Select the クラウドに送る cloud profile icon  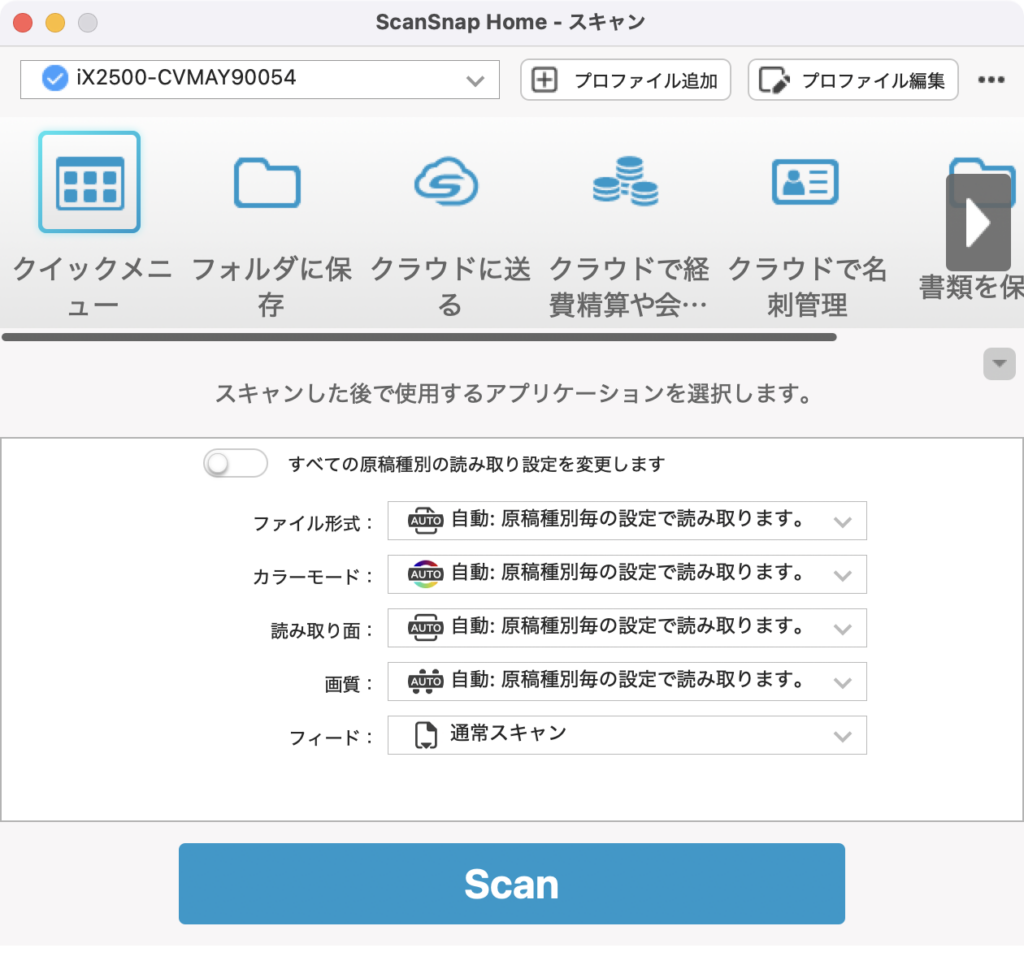tap(446, 181)
